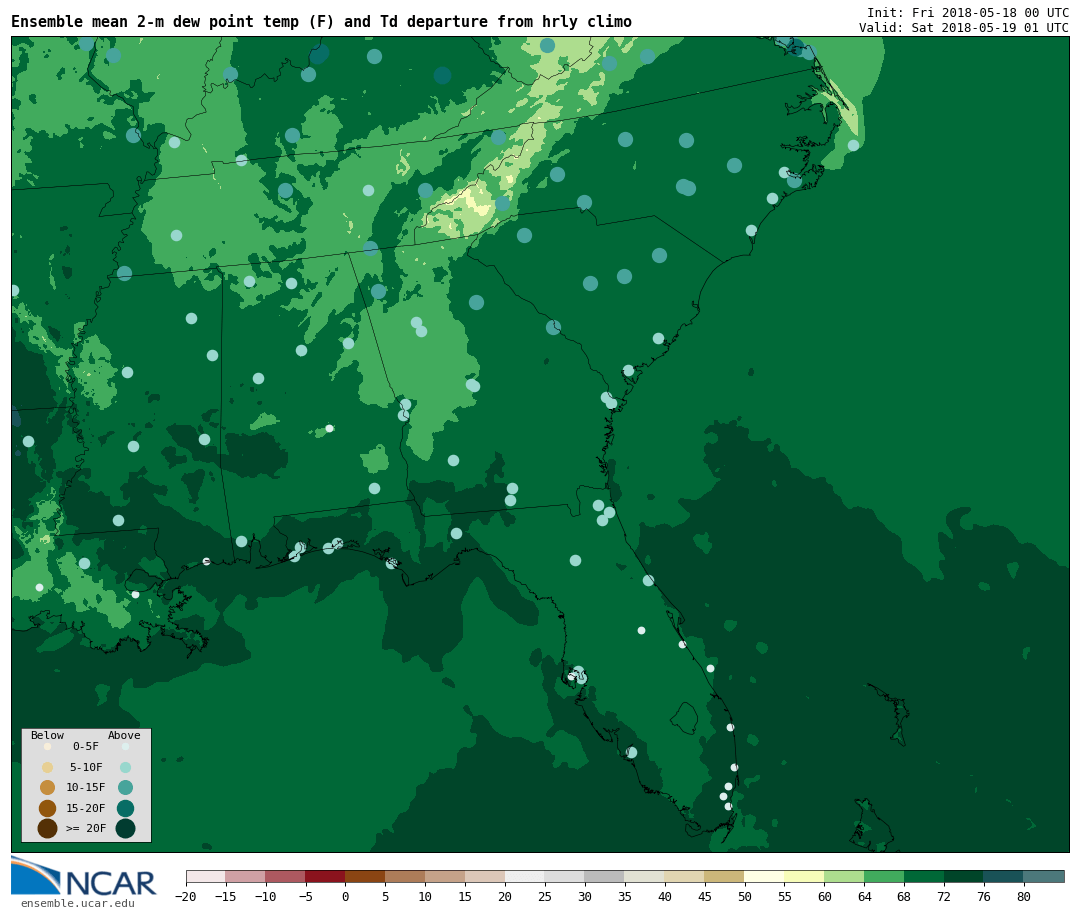This screenshot has height=915, width=1080.
Task: Click the 'Init: Fri 2018-05-18 00 UTC' text
Action: 968,12
